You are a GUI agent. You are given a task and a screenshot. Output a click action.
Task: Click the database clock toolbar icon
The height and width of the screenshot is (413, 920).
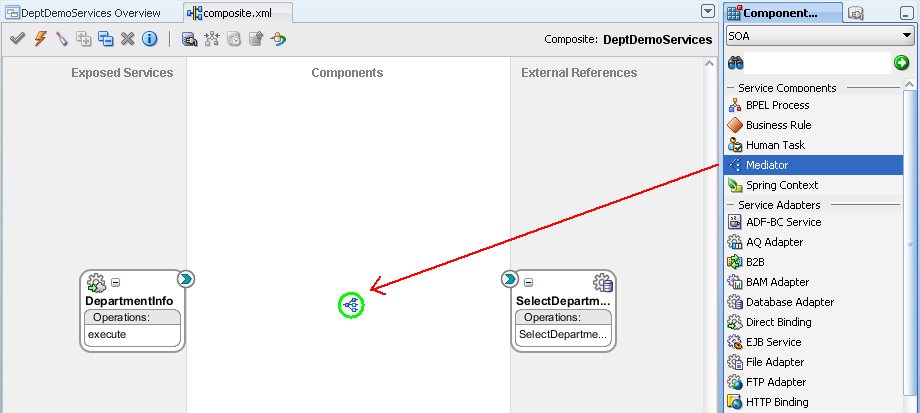coord(234,39)
